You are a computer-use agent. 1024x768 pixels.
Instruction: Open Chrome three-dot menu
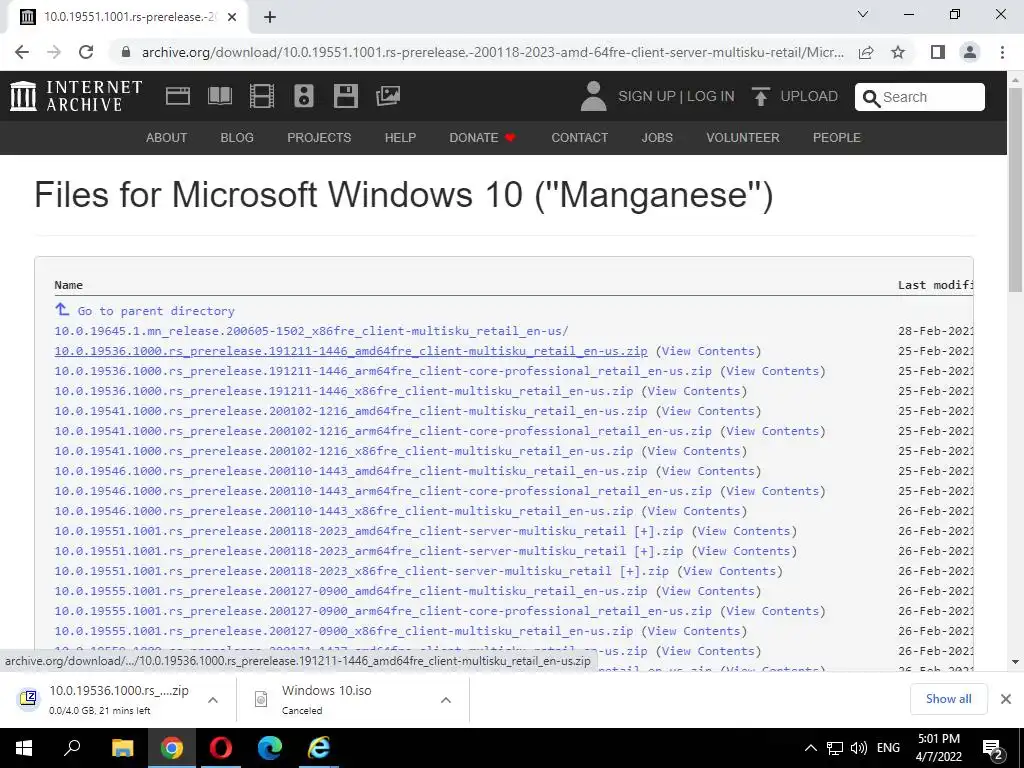pos(1002,52)
